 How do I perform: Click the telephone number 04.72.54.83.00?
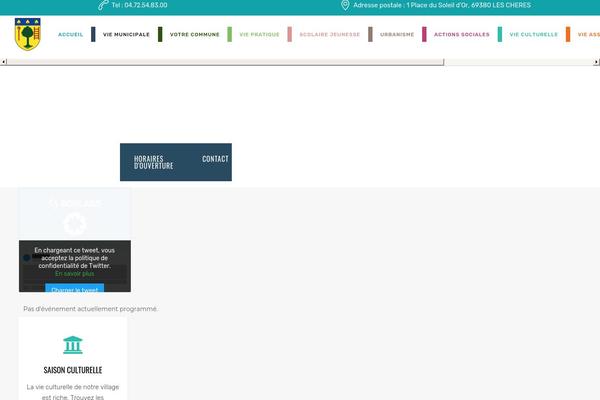point(146,5)
